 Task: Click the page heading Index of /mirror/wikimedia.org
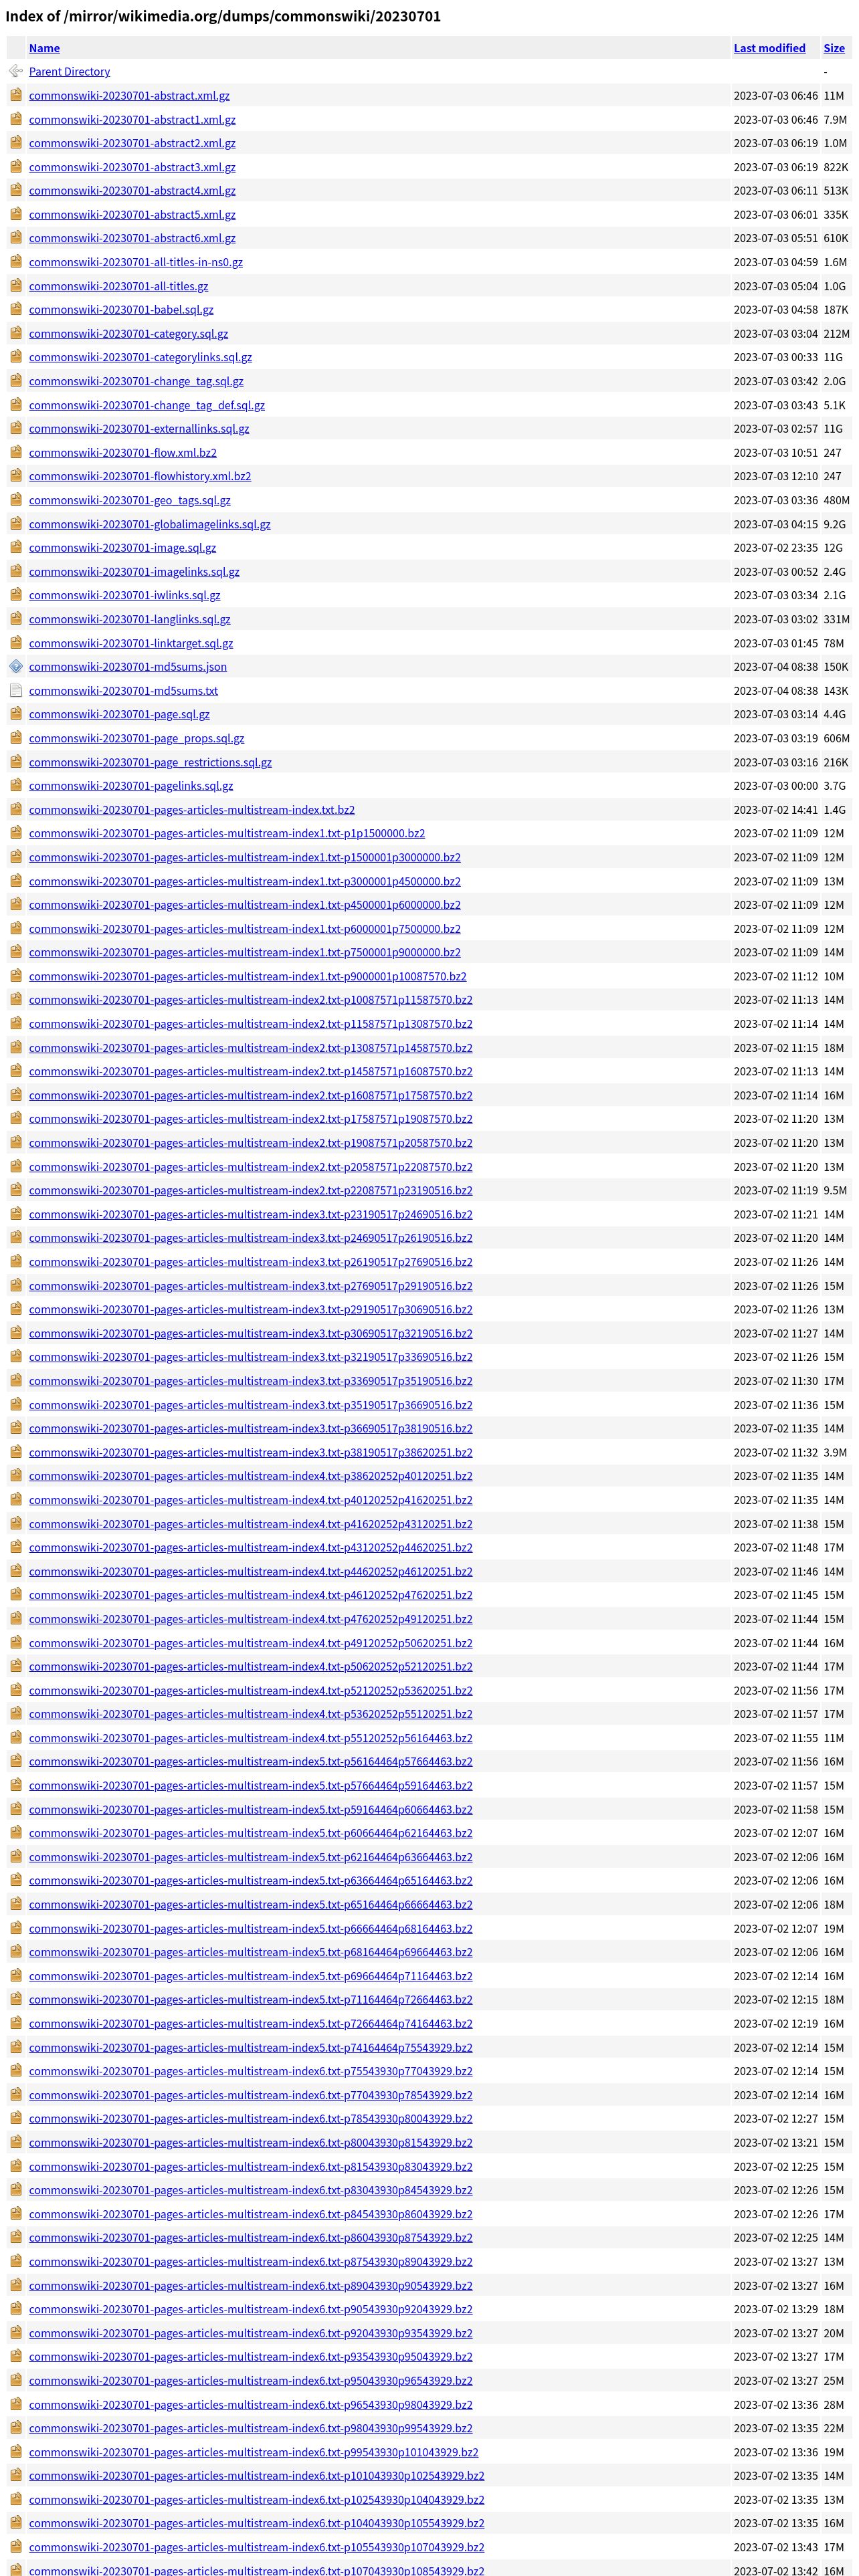click(x=223, y=16)
